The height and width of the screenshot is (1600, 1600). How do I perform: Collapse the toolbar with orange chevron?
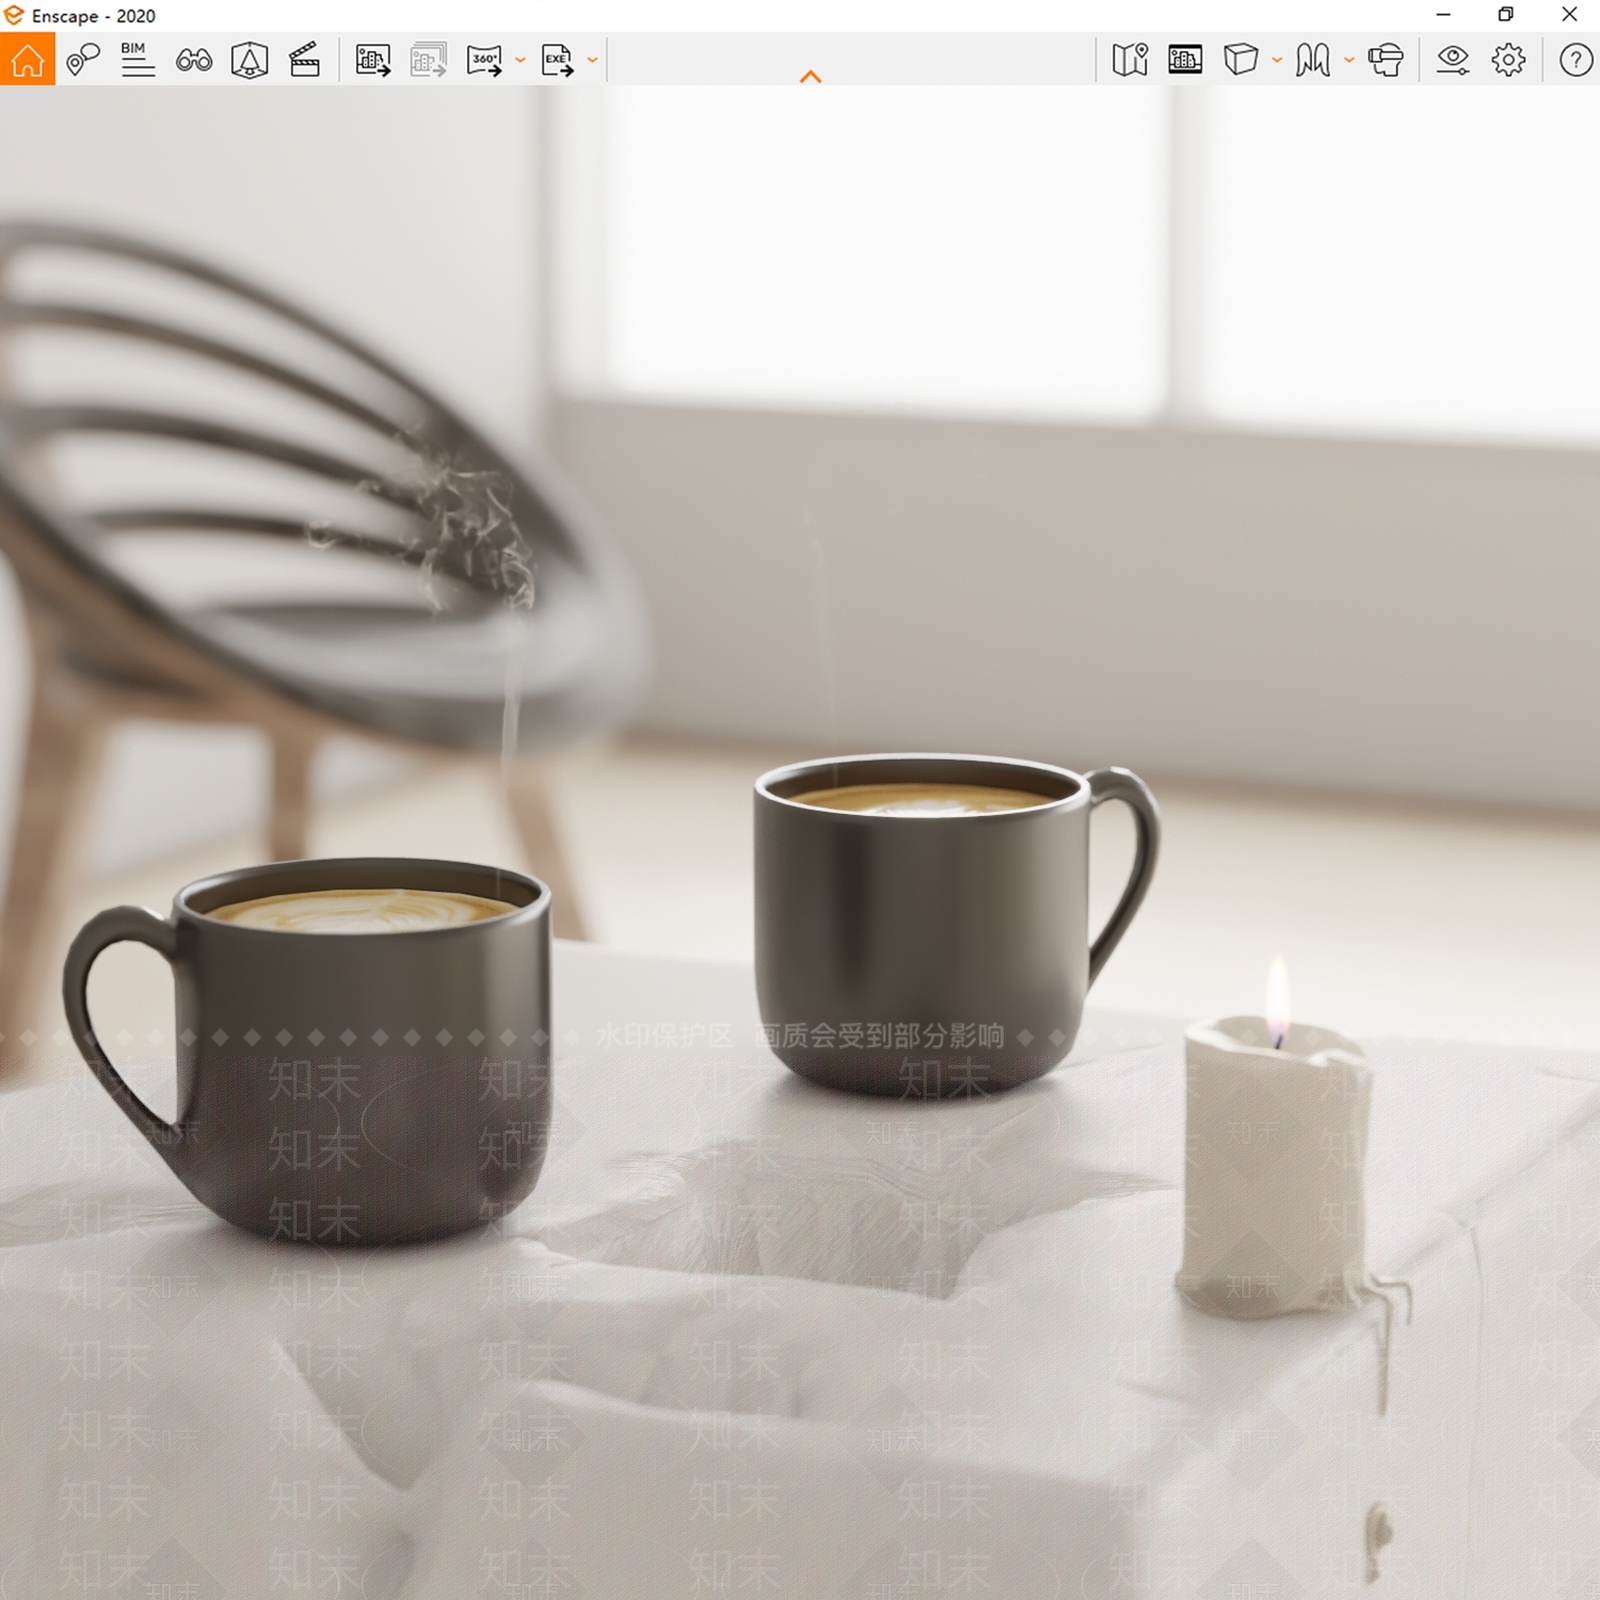click(x=811, y=76)
